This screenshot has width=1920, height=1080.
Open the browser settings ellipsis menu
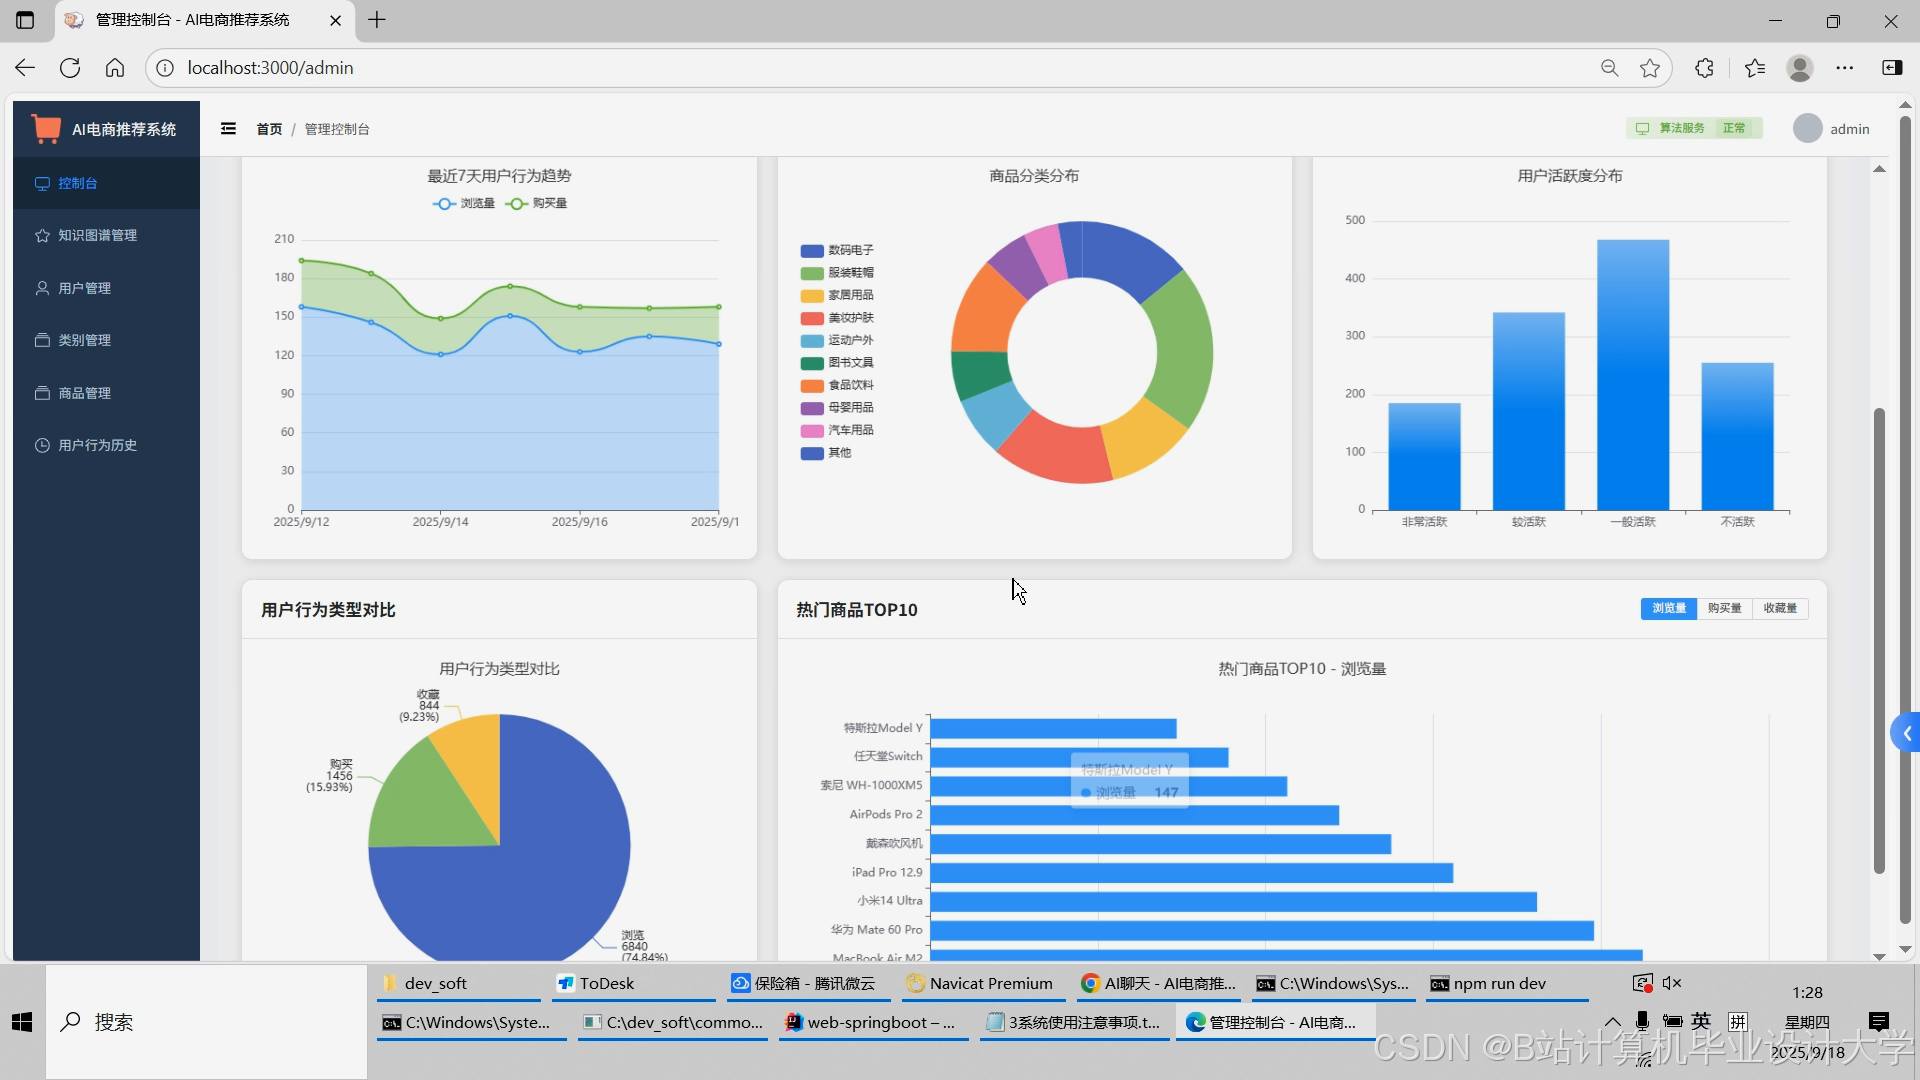[x=1845, y=68]
